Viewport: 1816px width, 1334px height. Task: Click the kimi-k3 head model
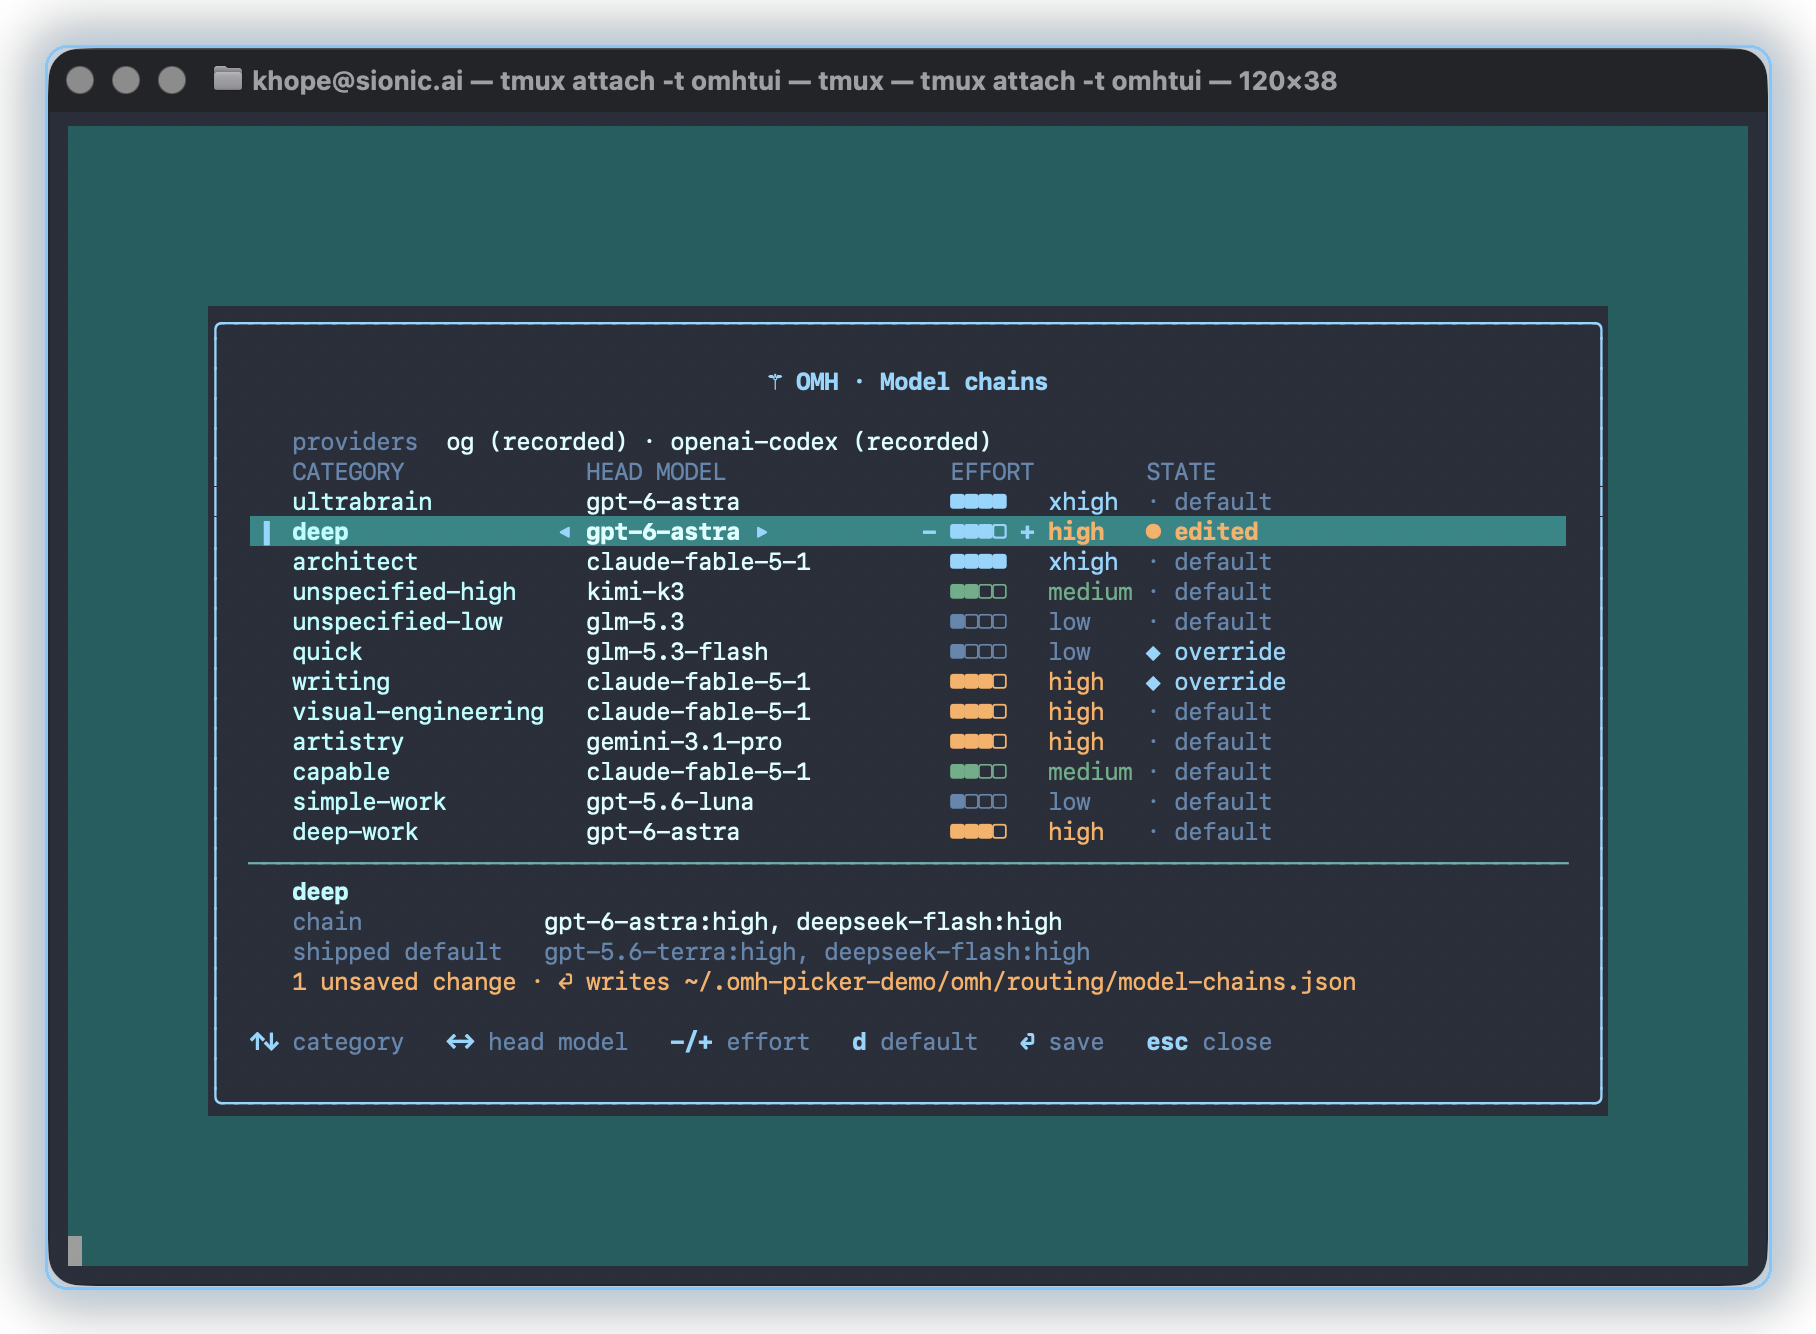tap(635, 592)
